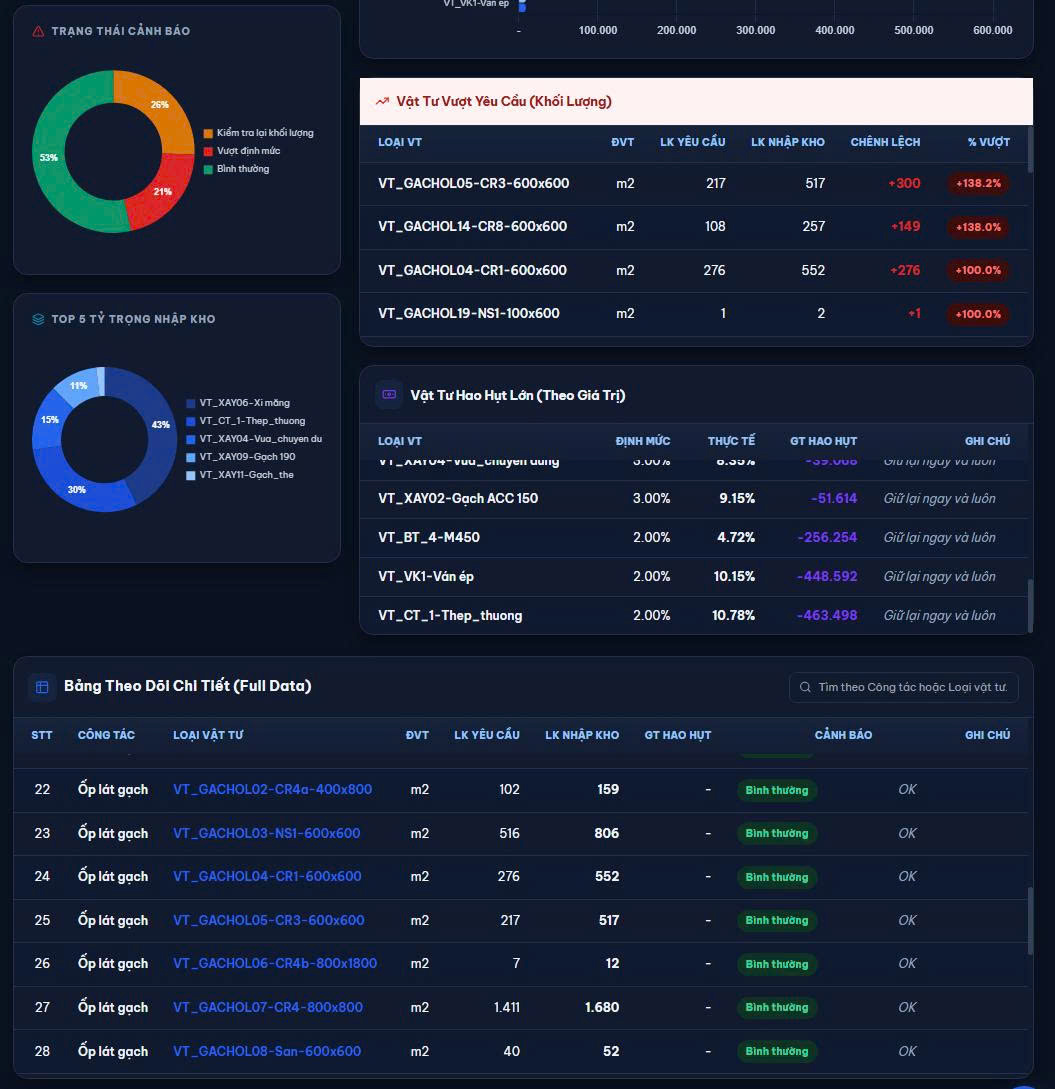1055x1089 pixels.
Task: Click the Bình thường badge in row 22
Action: pos(776,790)
